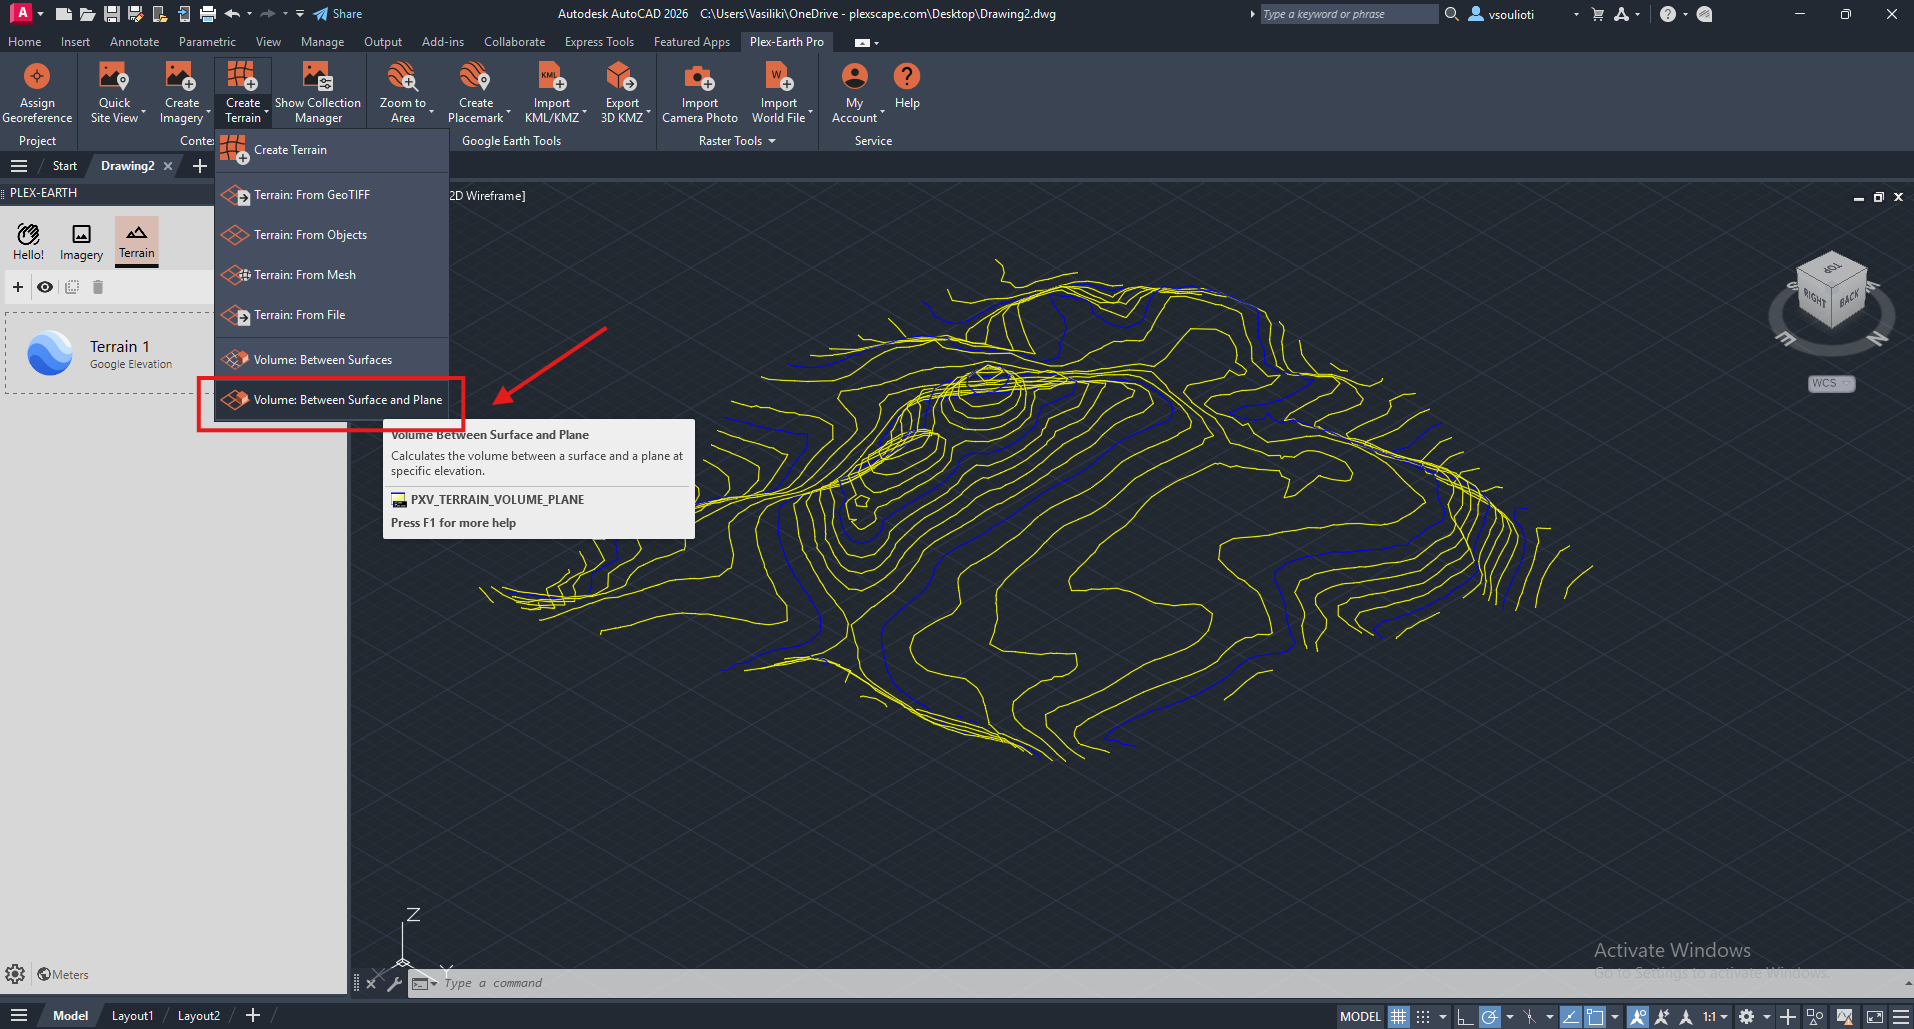Choose Terrain: From Mesh

point(332,275)
